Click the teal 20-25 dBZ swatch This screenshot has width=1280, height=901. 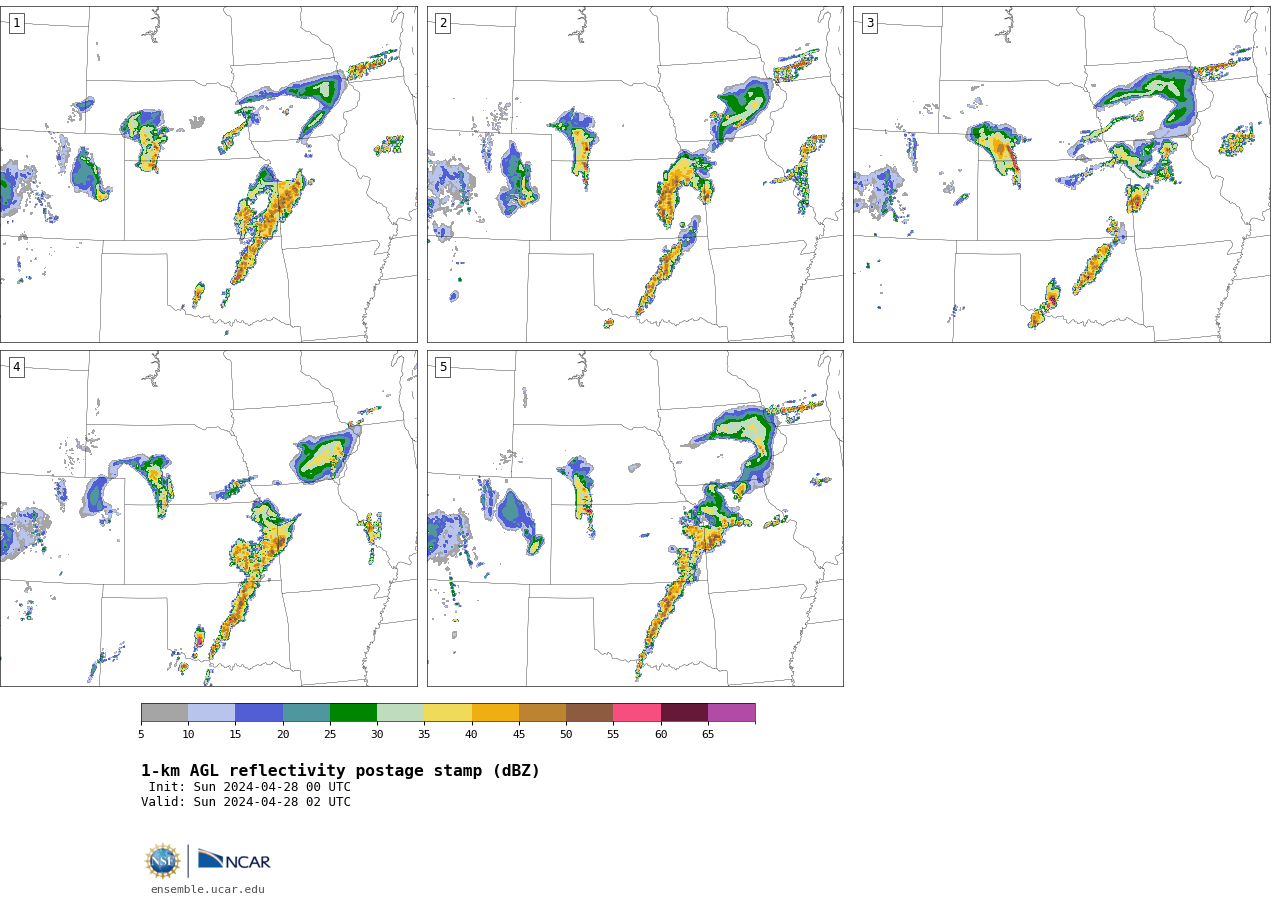306,713
